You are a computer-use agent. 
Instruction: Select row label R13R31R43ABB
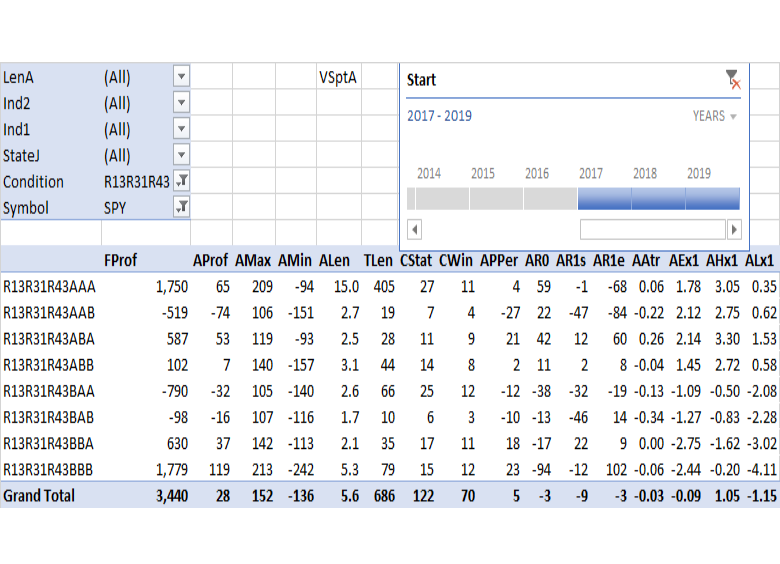pyautogui.click(x=48, y=366)
